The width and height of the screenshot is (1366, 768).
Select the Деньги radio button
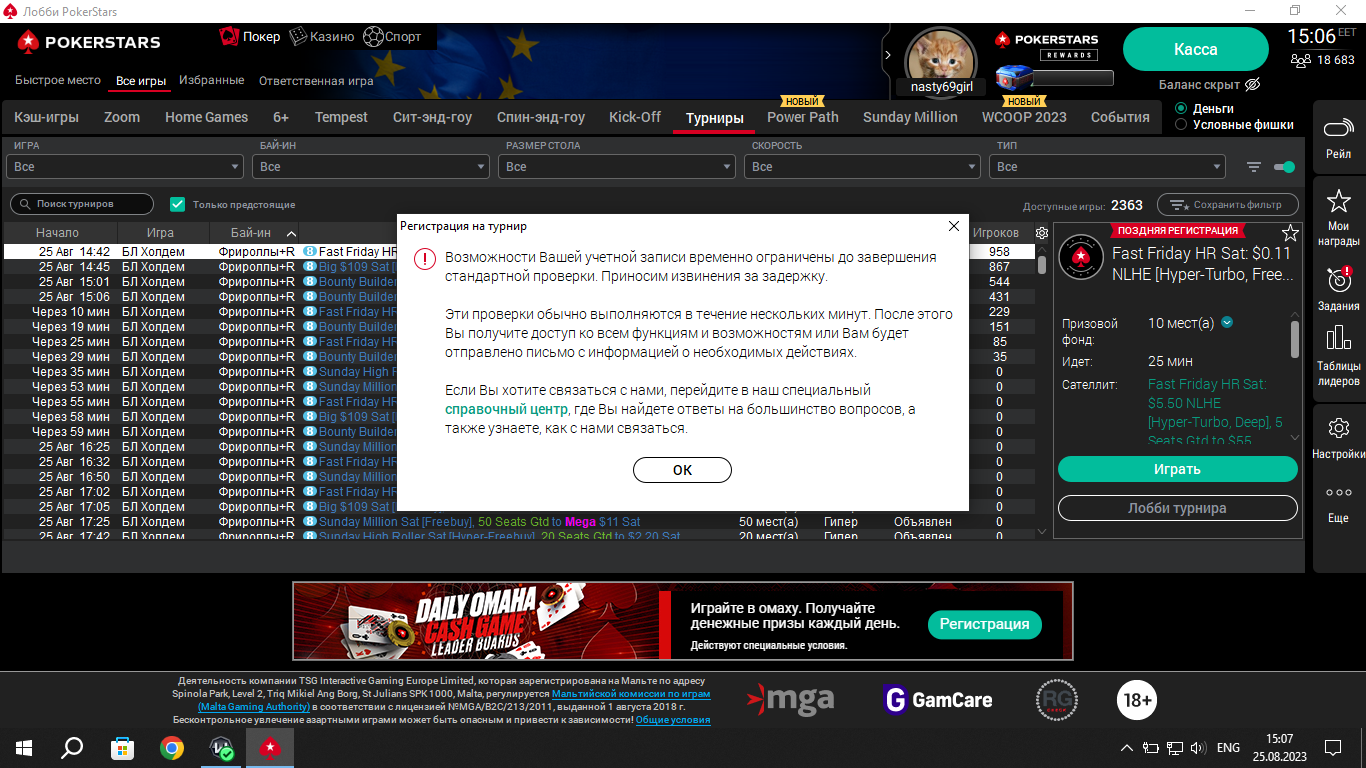1182,108
